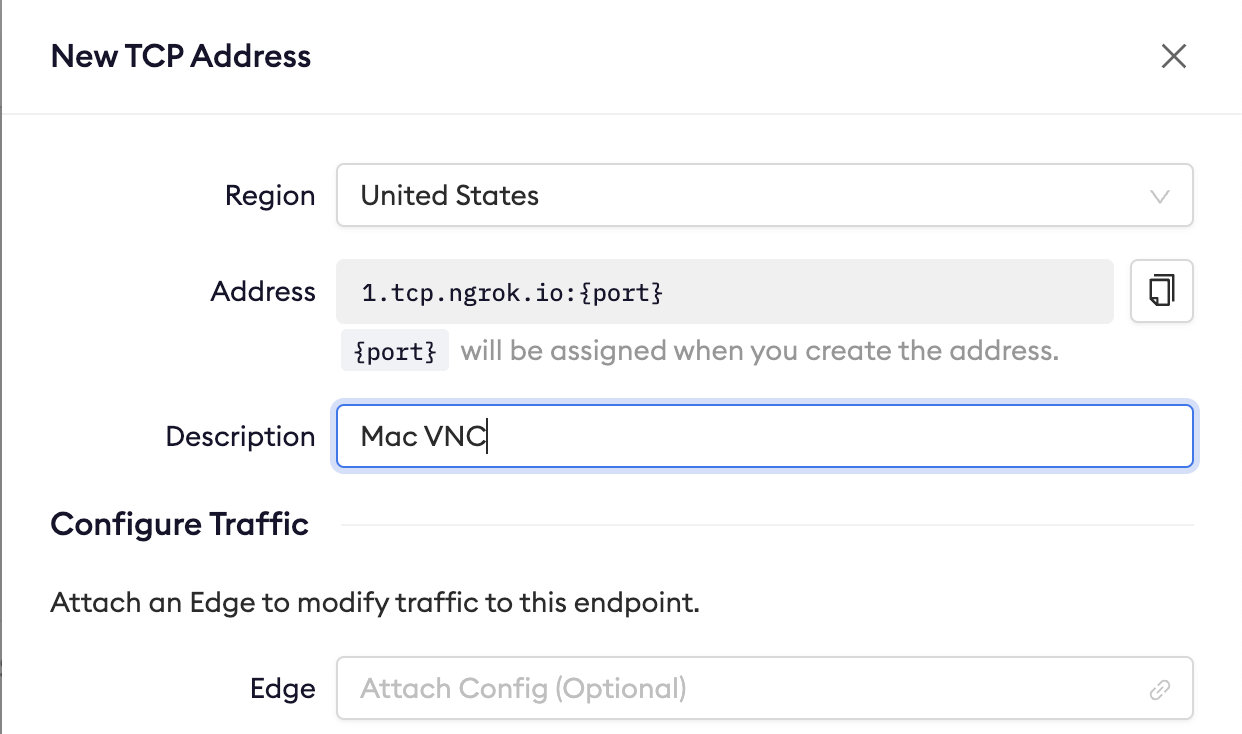Viewport: 1242px width, 734px height.
Task: Click the Attach Config (Optional) Edge field
Action: (740, 689)
